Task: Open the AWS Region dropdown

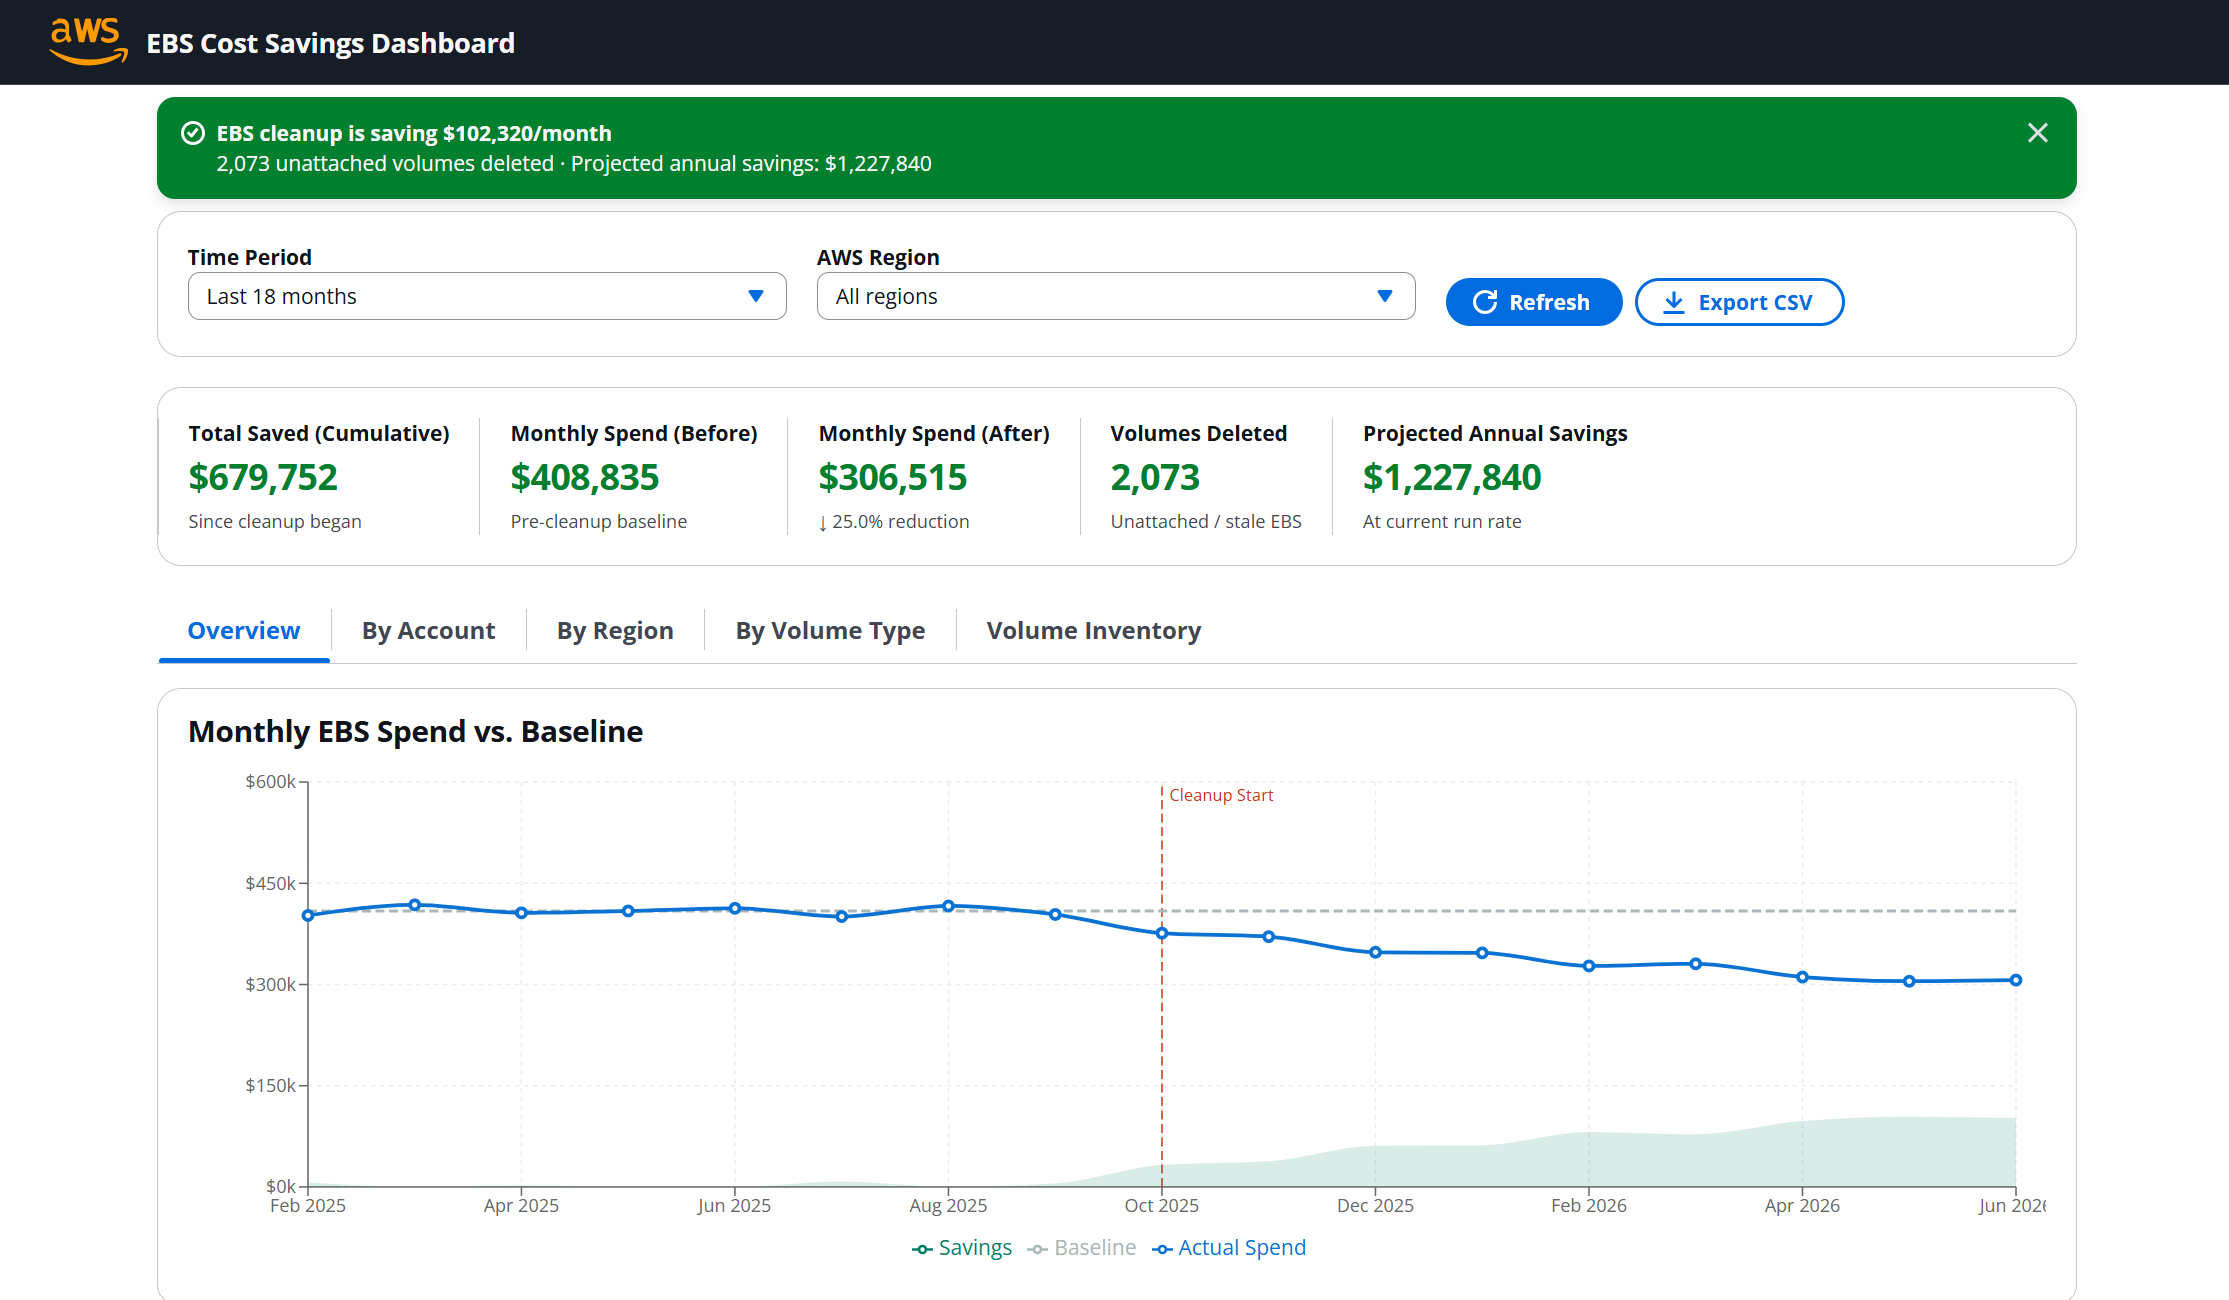Action: point(1116,296)
